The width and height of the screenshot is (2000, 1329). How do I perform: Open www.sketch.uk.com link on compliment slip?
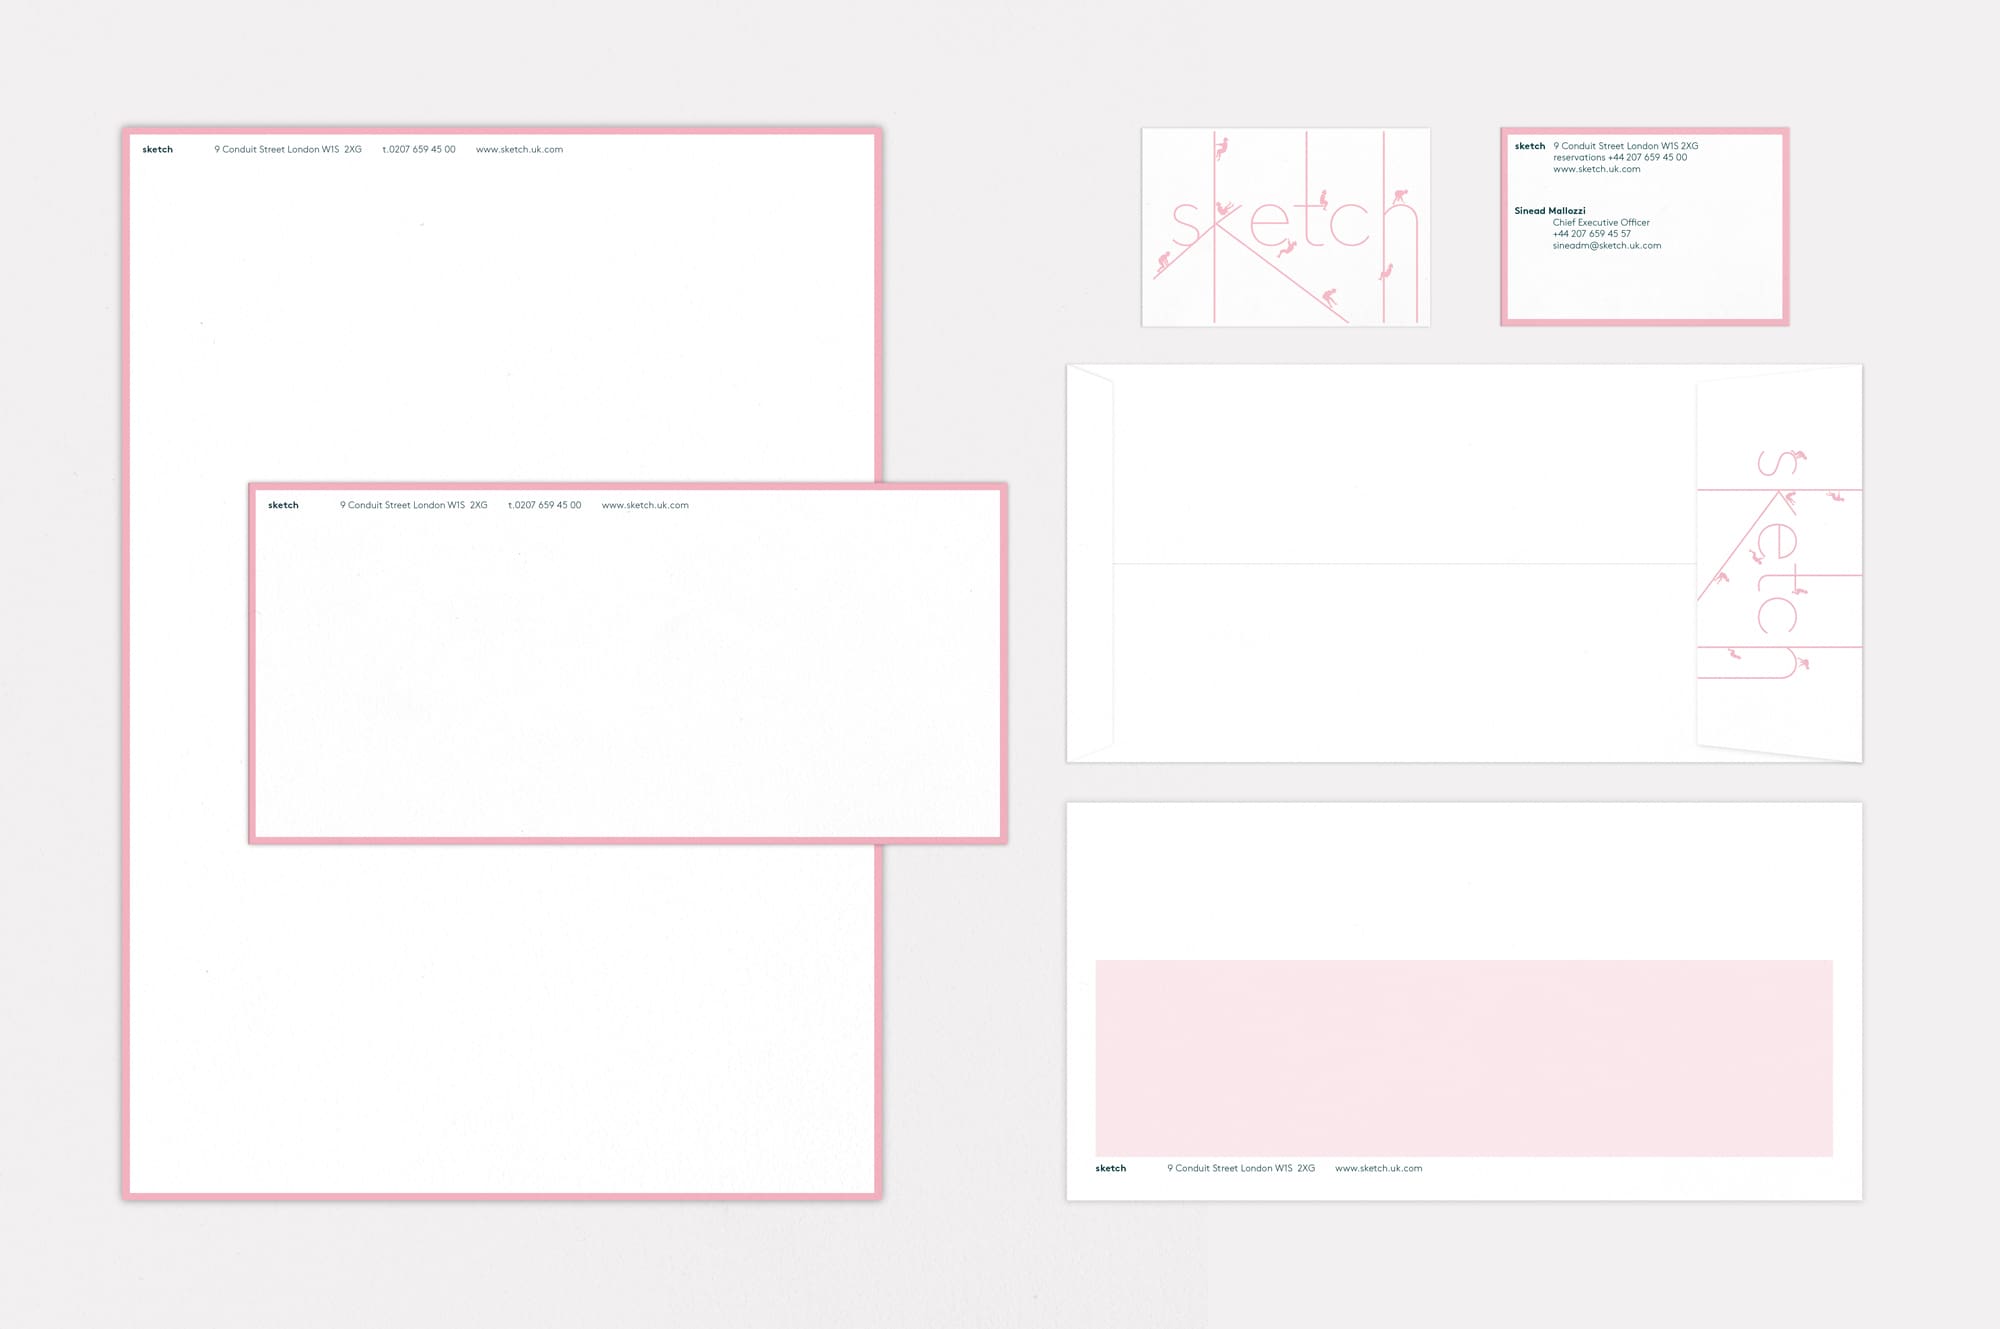[645, 506]
